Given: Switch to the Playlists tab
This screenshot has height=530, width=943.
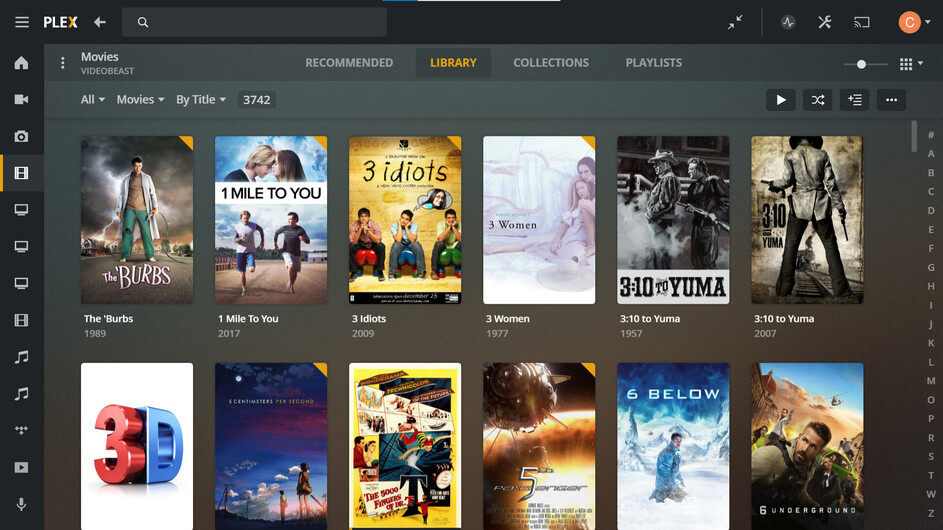Looking at the screenshot, I should 654,63.
